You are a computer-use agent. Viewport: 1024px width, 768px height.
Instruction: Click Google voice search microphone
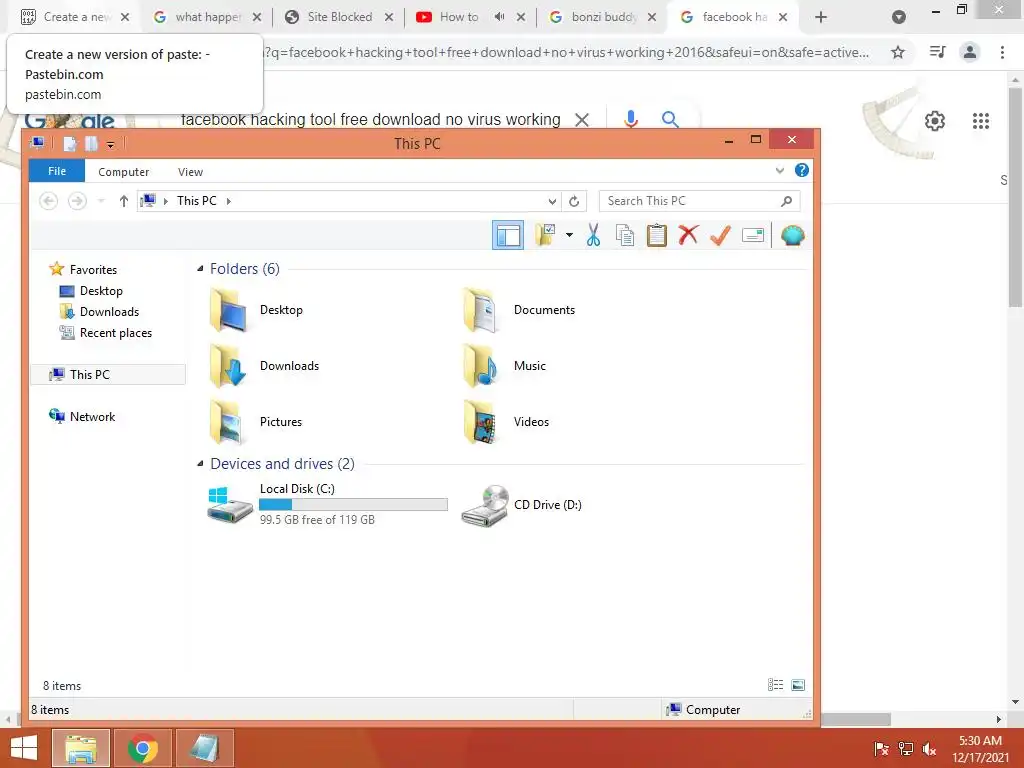click(x=630, y=119)
